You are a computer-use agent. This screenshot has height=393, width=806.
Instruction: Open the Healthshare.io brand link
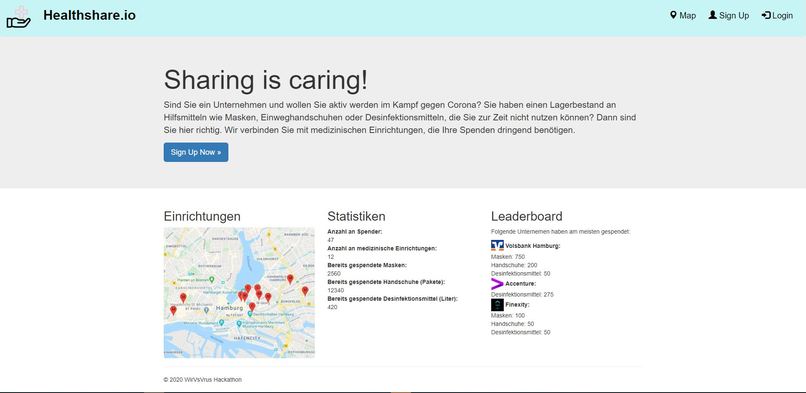pyautogui.click(x=89, y=15)
